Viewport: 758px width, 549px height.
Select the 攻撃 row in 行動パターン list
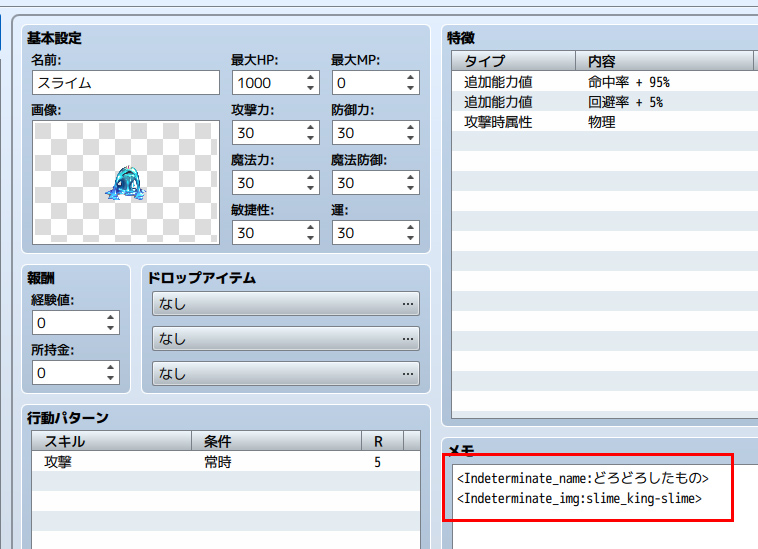[200, 462]
